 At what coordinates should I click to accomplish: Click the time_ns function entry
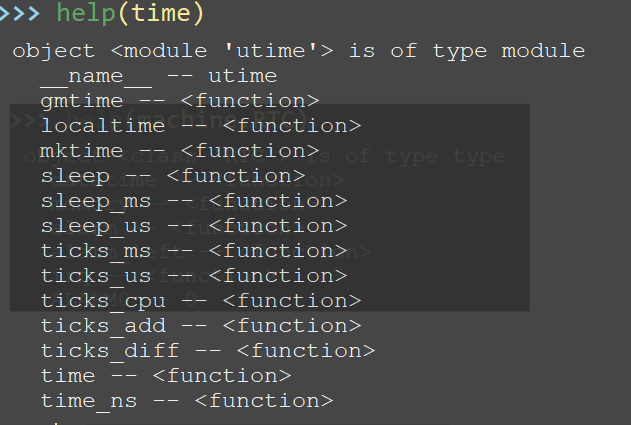click(187, 401)
